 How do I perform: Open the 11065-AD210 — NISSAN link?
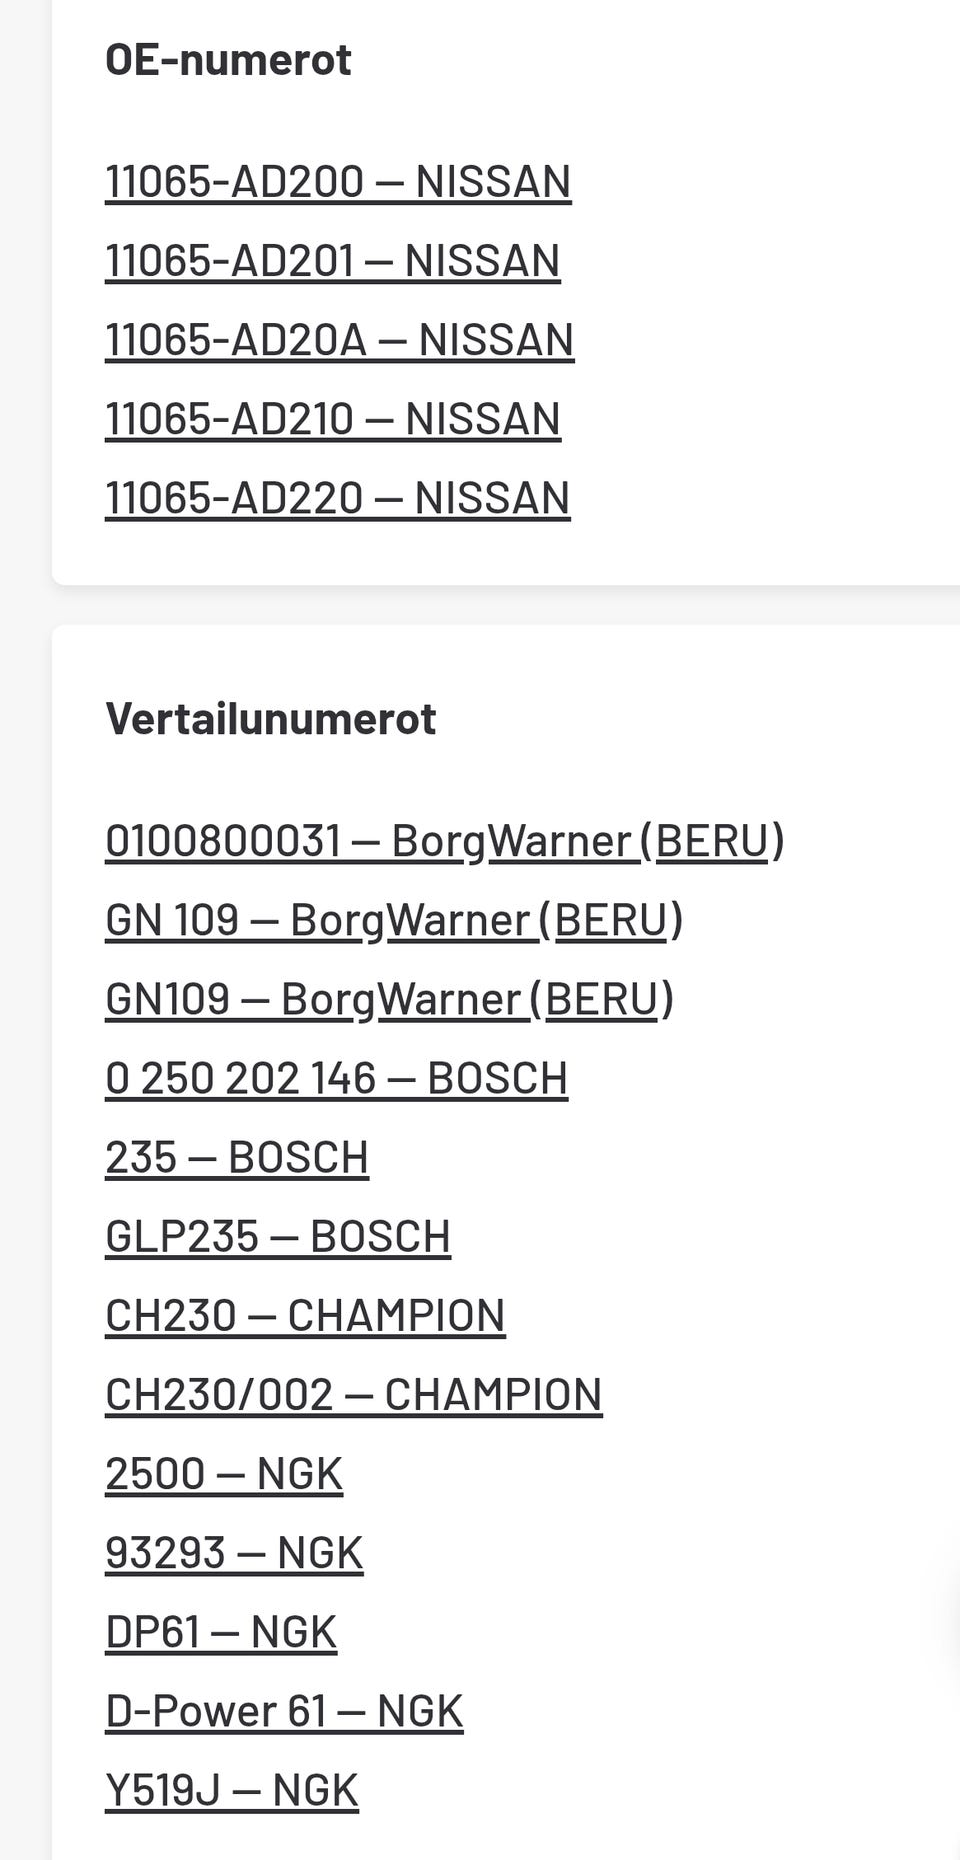pyautogui.click(x=332, y=419)
